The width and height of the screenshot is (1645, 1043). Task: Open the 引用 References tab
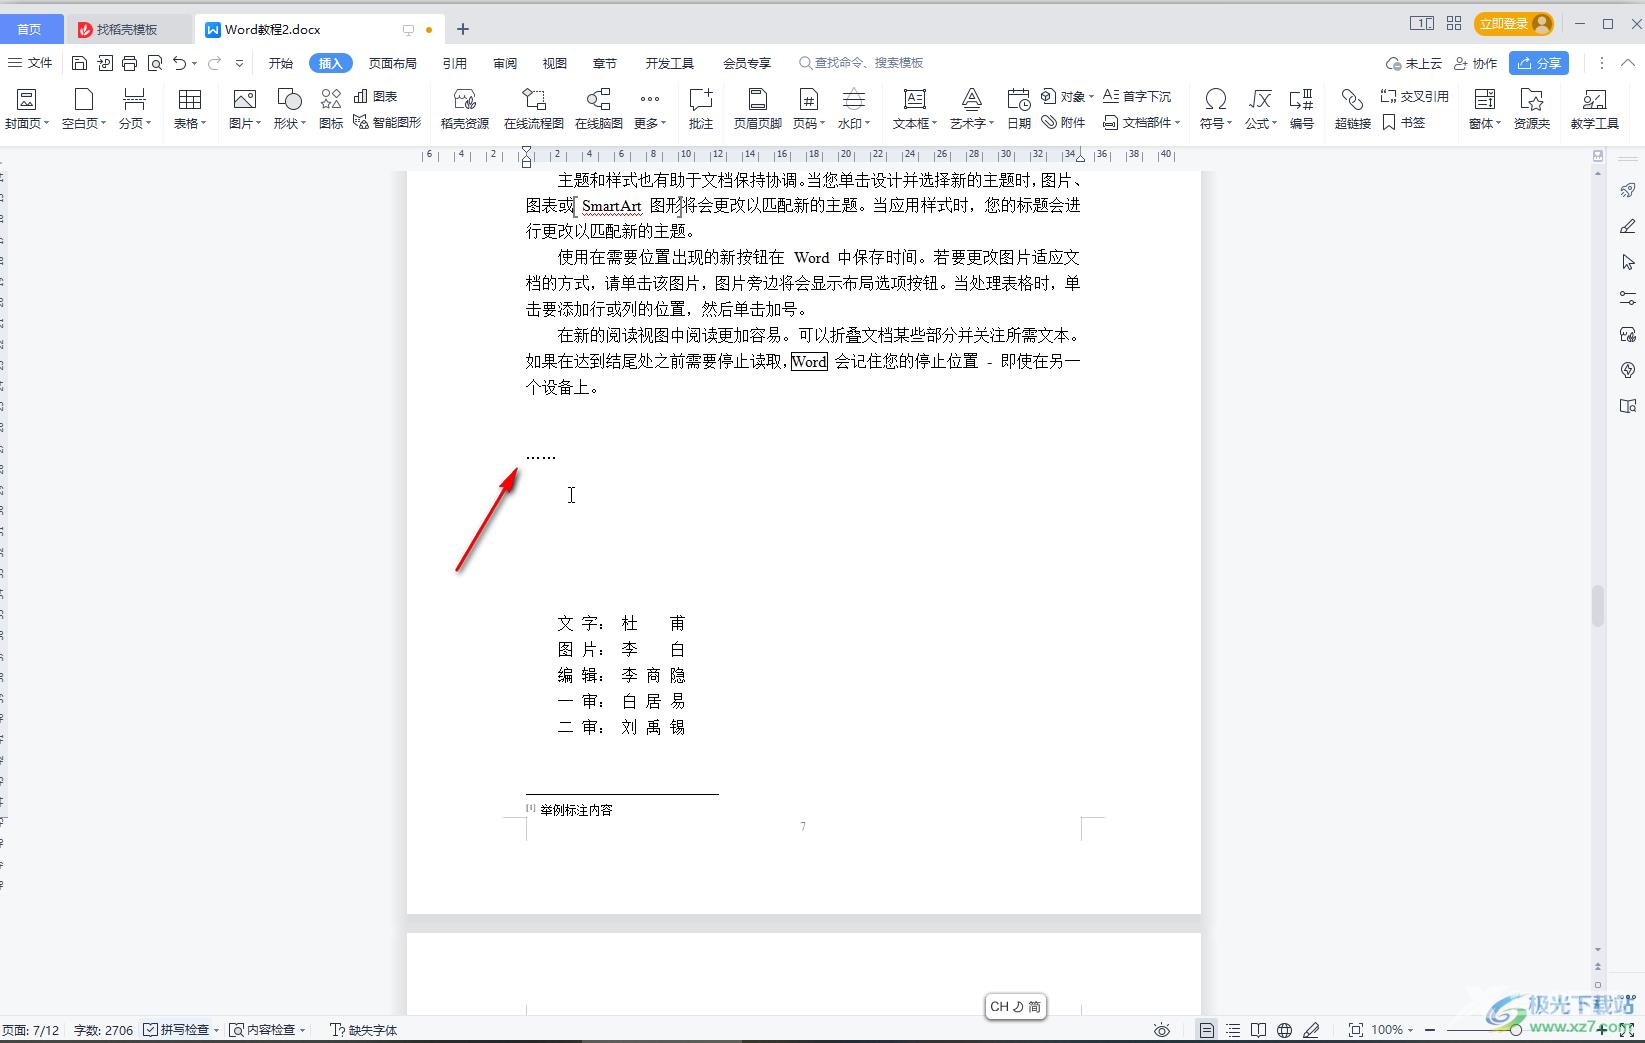[455, 63]
